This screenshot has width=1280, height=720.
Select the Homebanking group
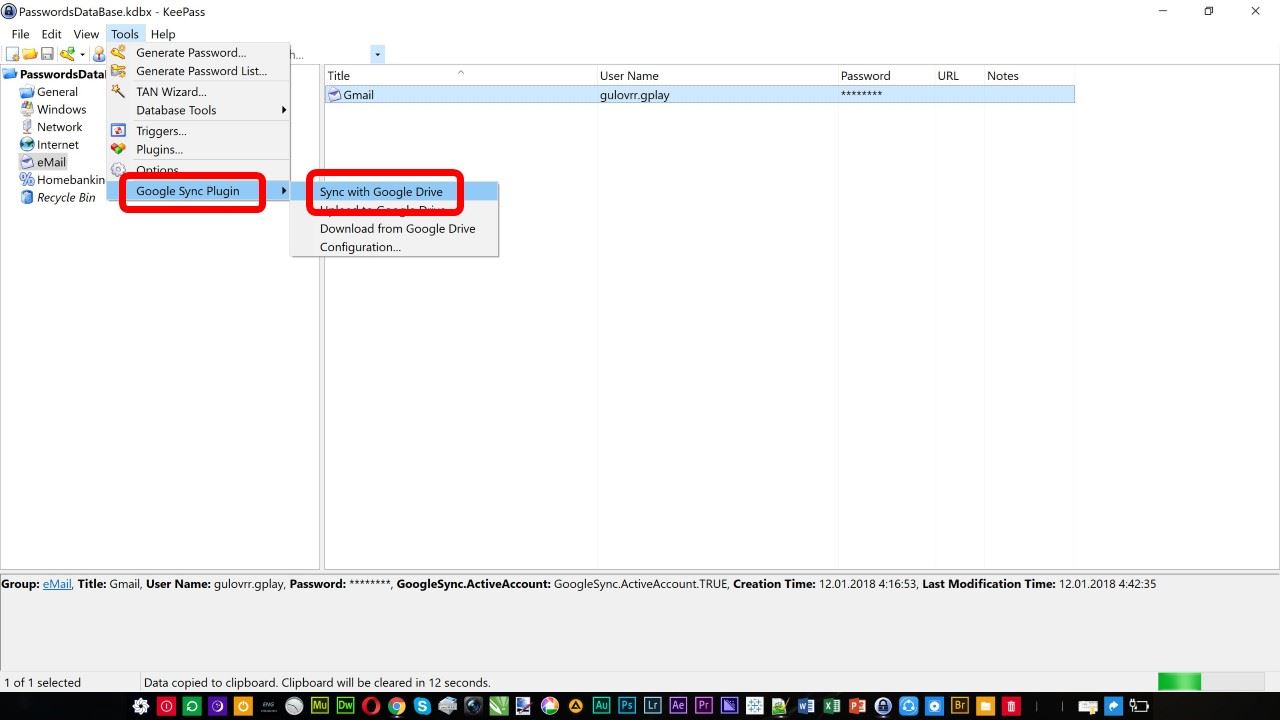(70, 180)
